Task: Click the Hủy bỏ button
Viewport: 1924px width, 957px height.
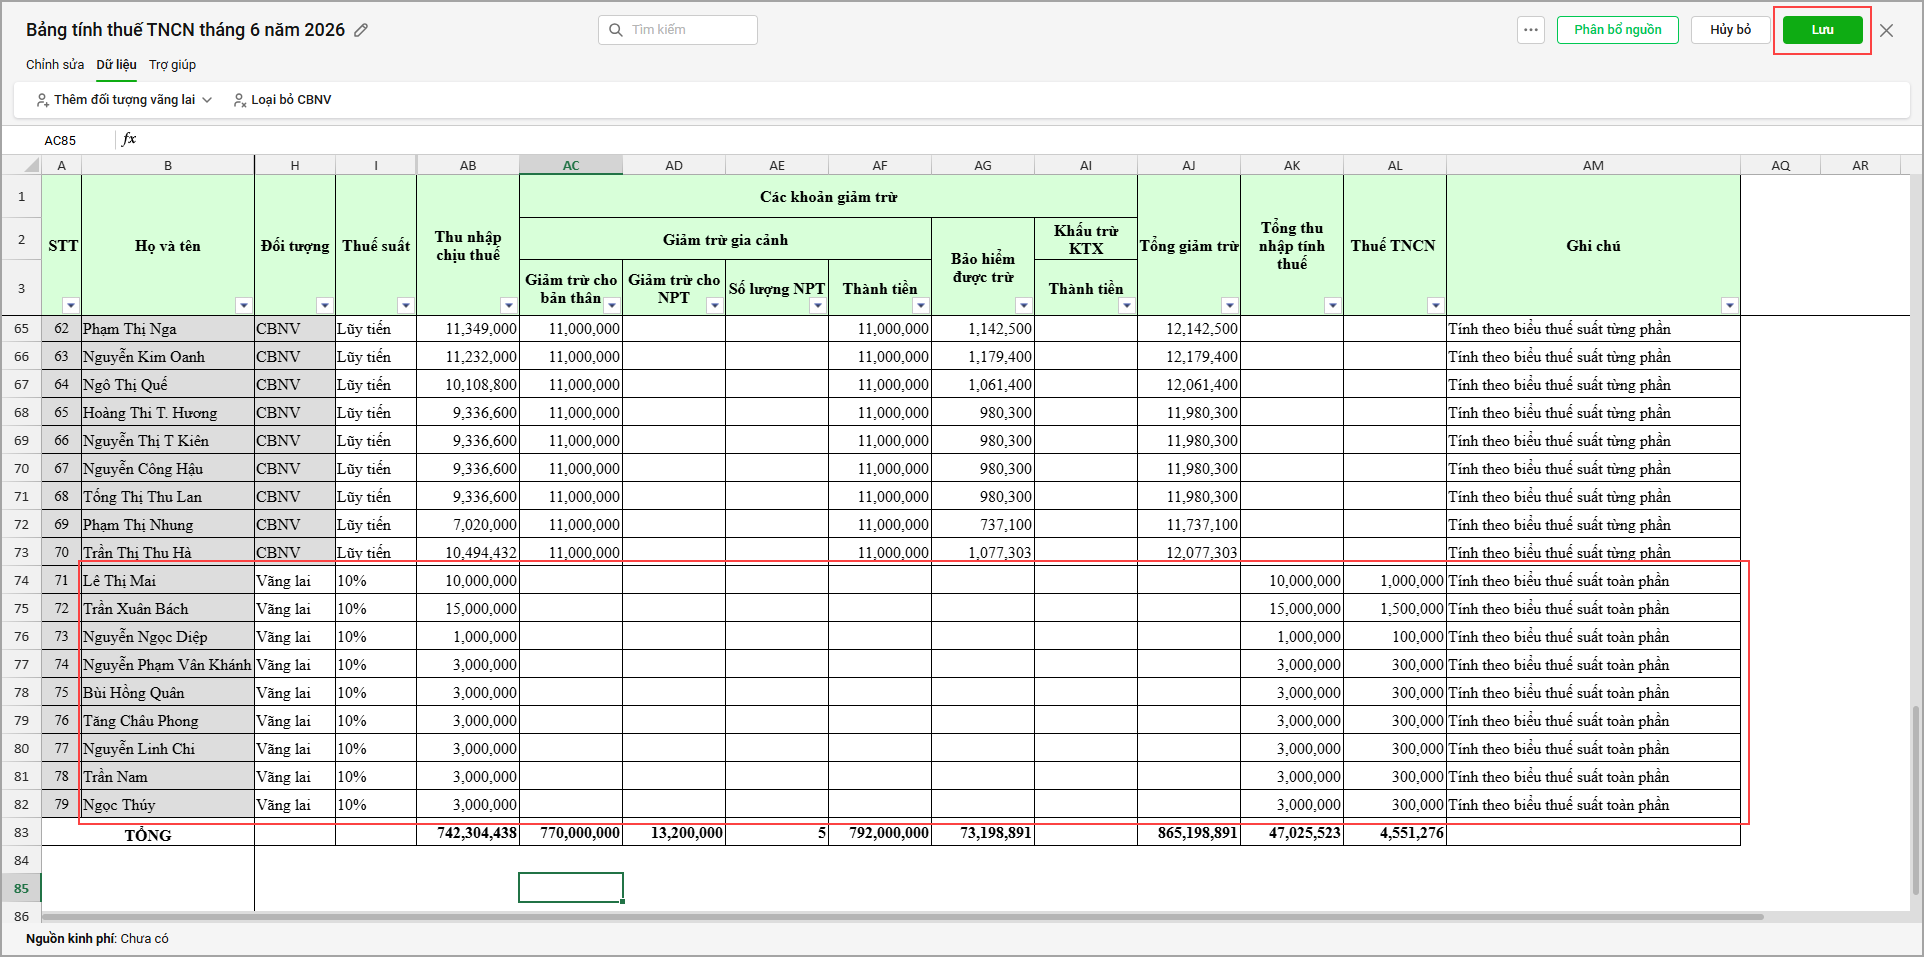Action: click(1730, 30)
